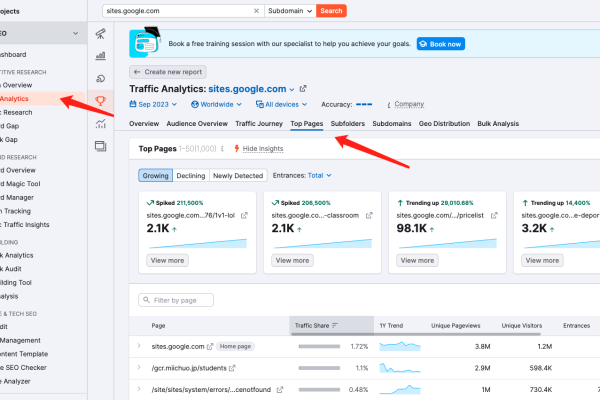Click the 1.72% traffic share bar
This screenshot has width=600, height=400.
point(319,346)
